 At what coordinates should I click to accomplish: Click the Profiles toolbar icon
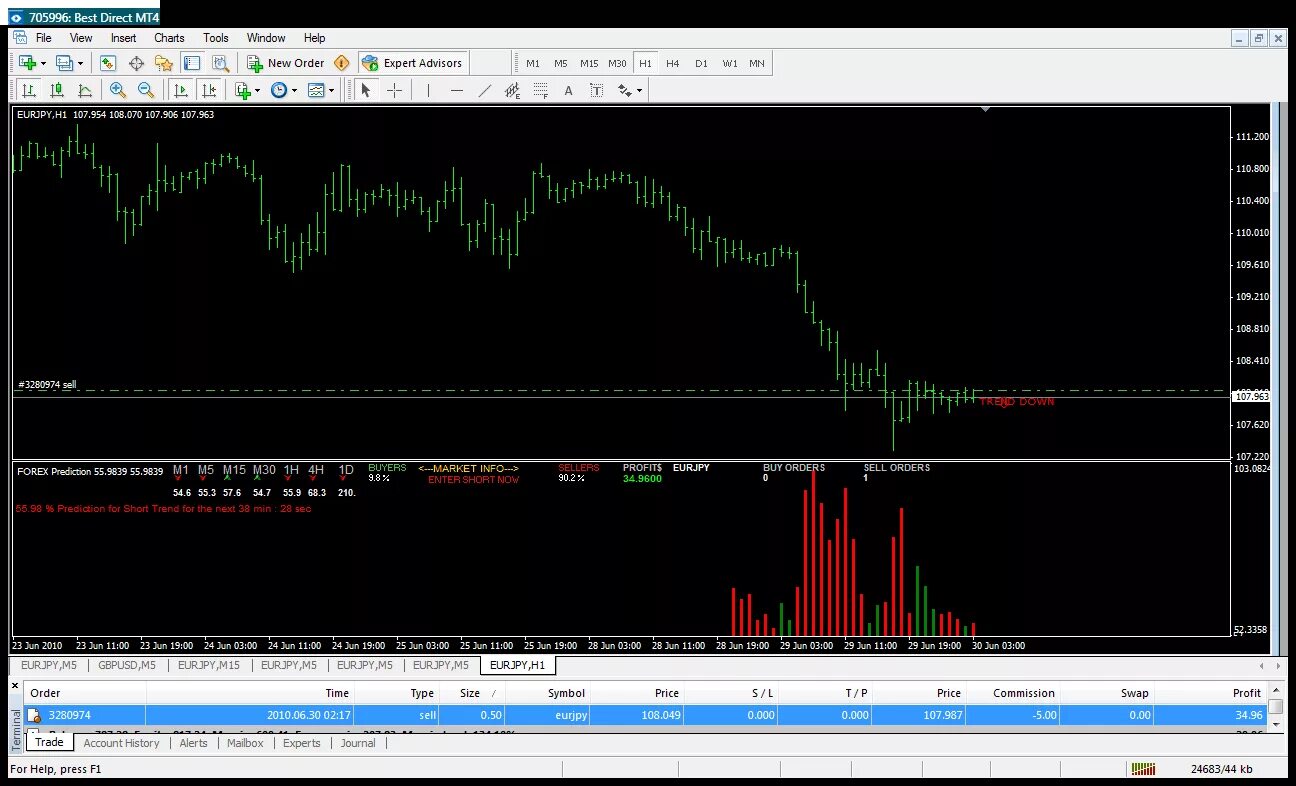[64, 63]
